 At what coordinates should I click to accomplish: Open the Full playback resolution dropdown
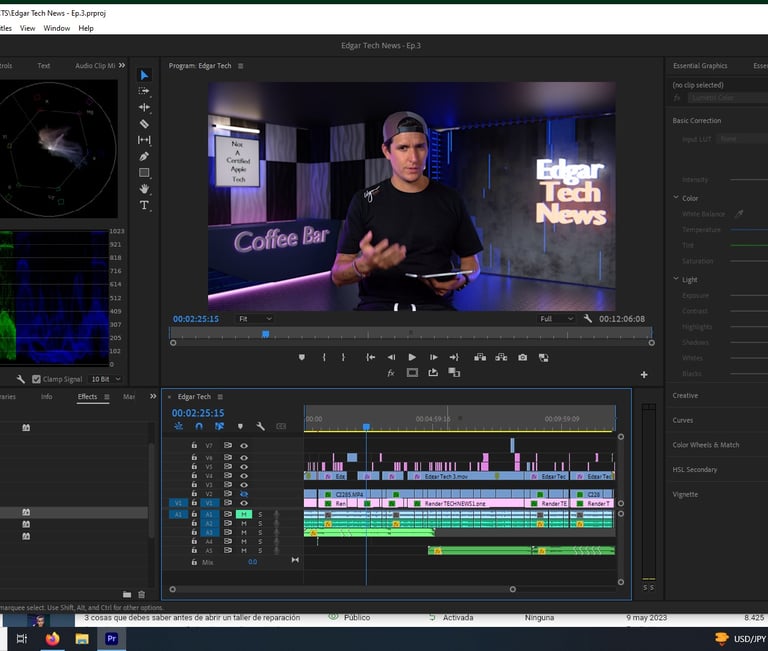(x=557, y=319)
